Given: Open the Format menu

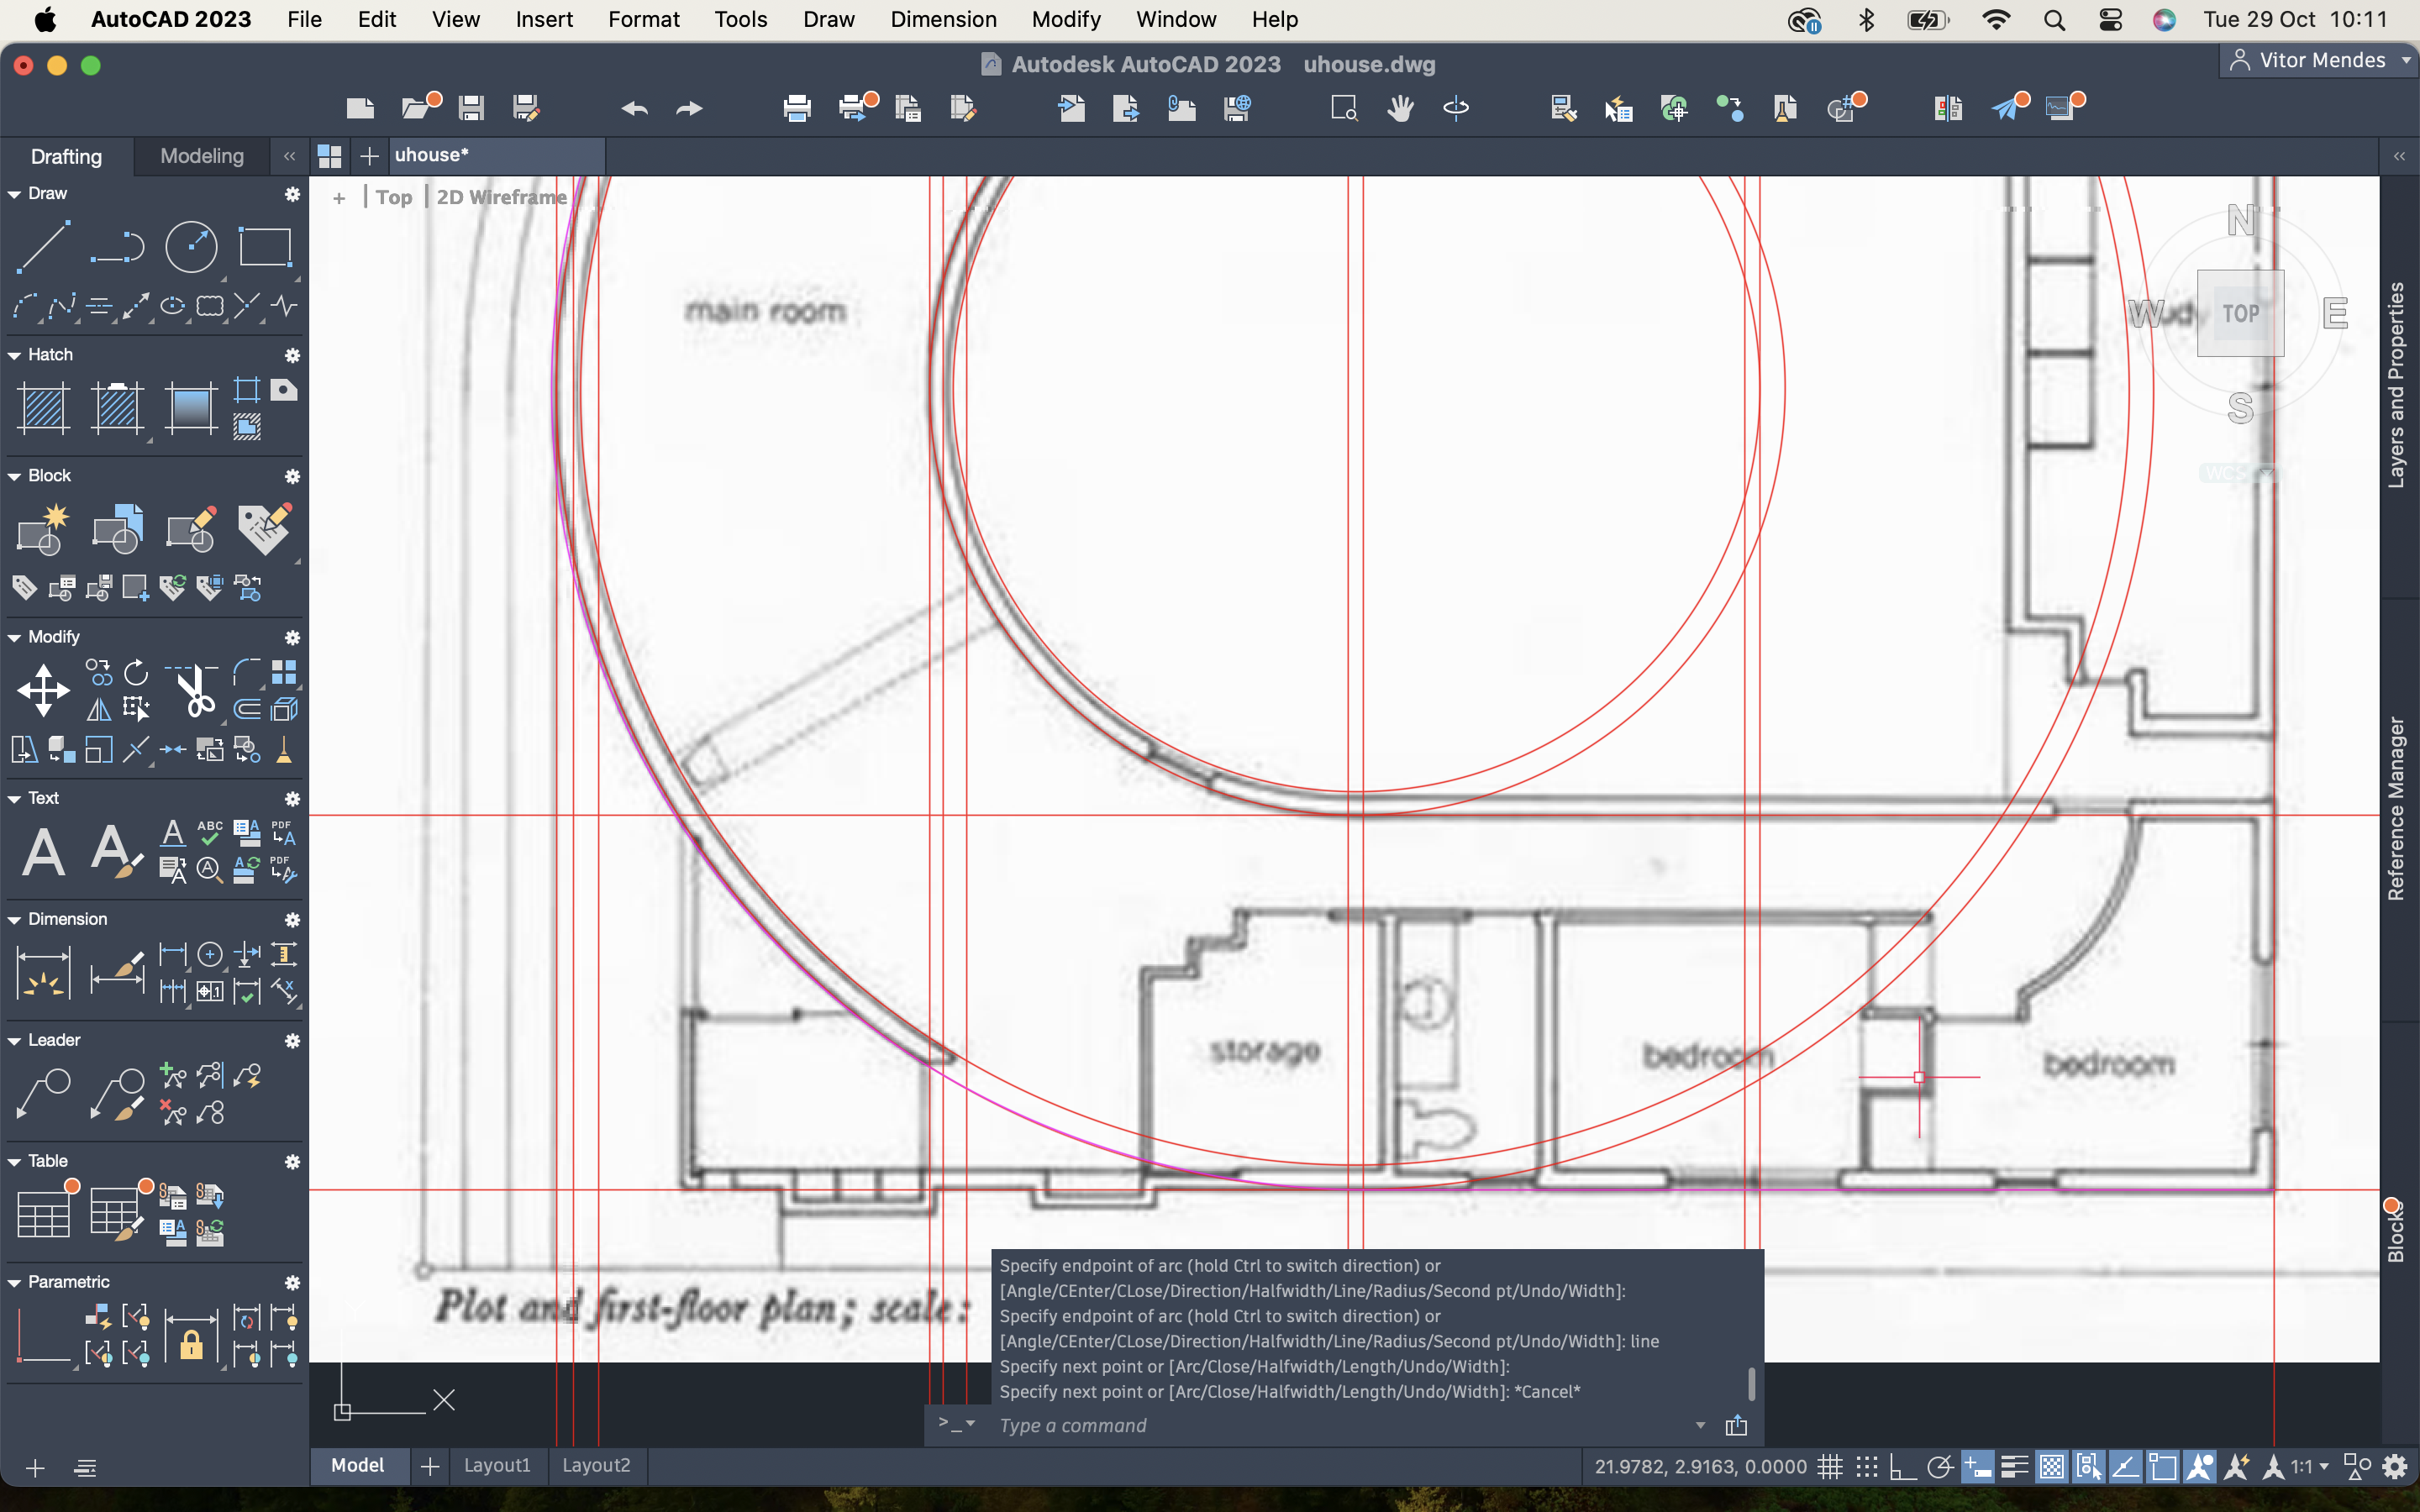Looking at the screenshot, I should (x=643, y=19).
